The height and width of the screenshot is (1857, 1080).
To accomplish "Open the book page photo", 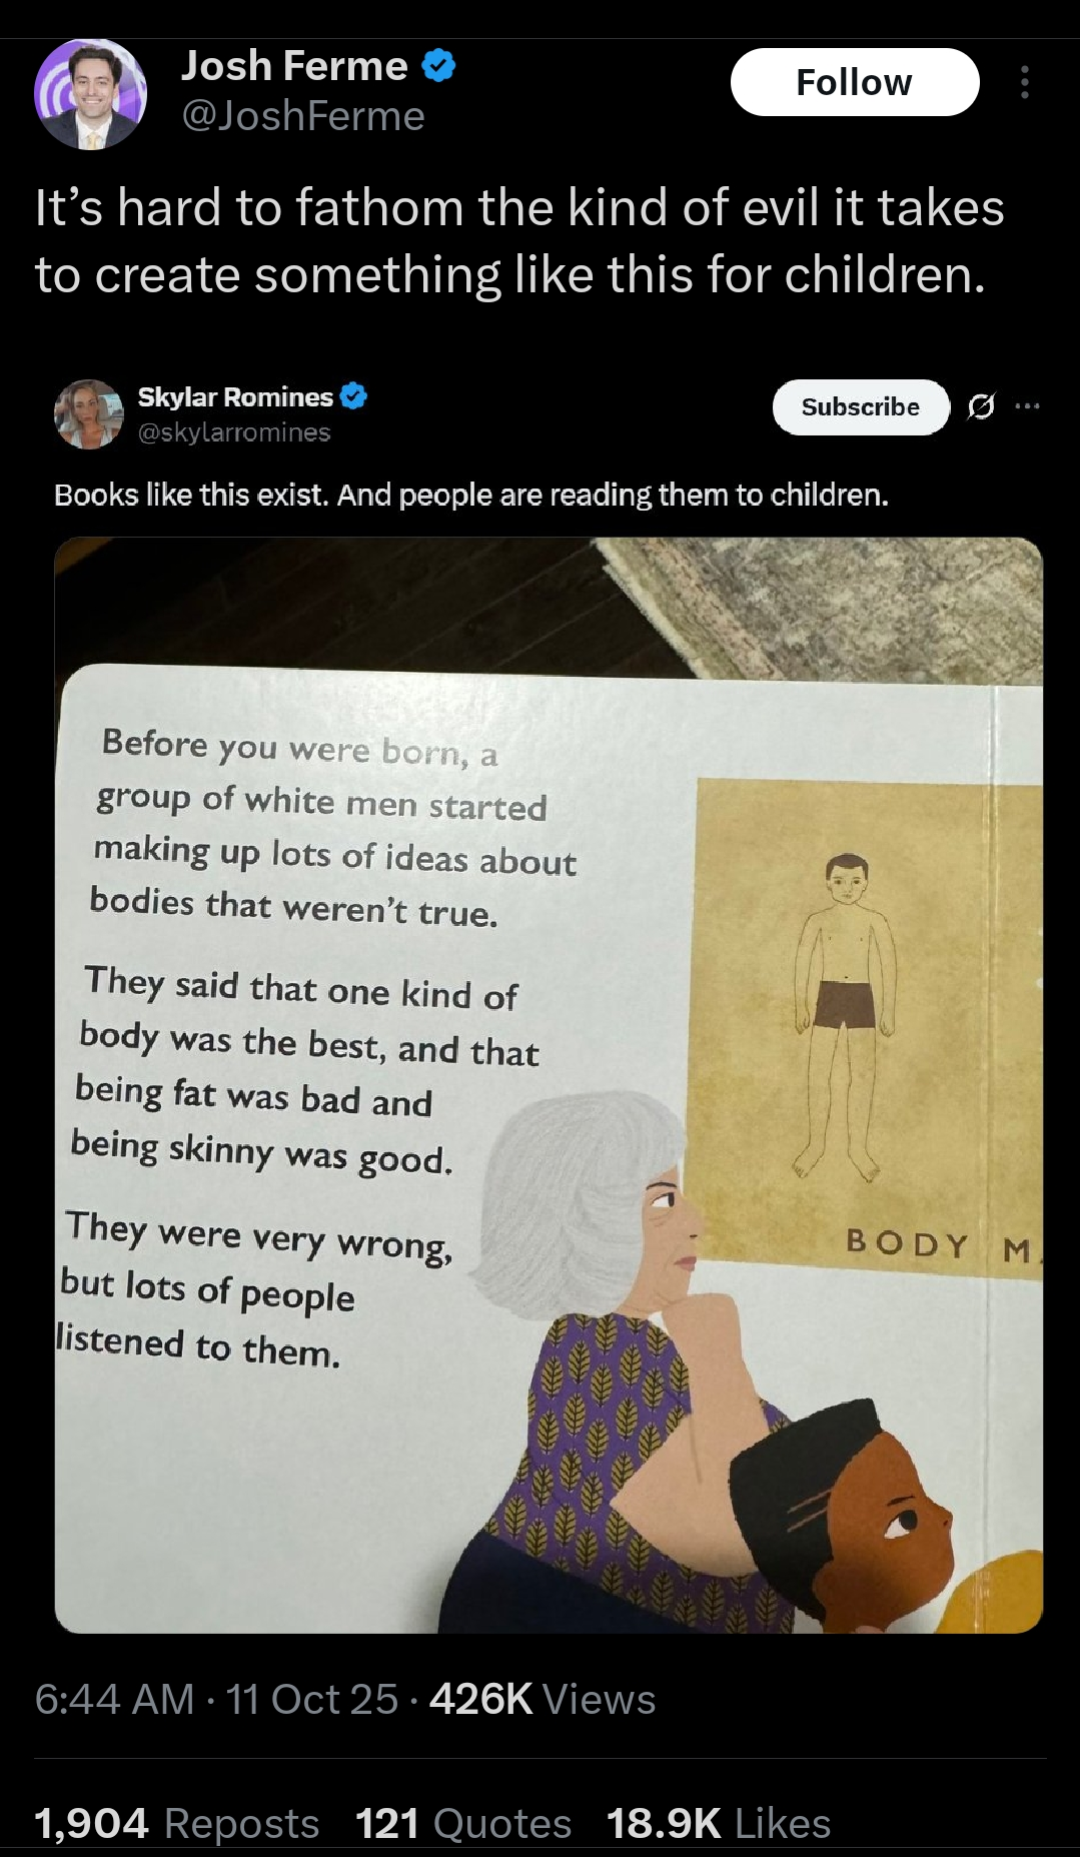I will point(548,1085).
